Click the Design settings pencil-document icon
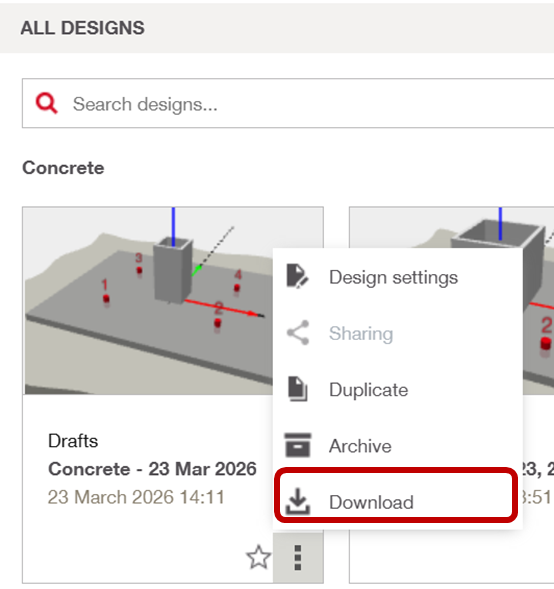This screenshot has height=589, width=554. [x=297, y=276]
